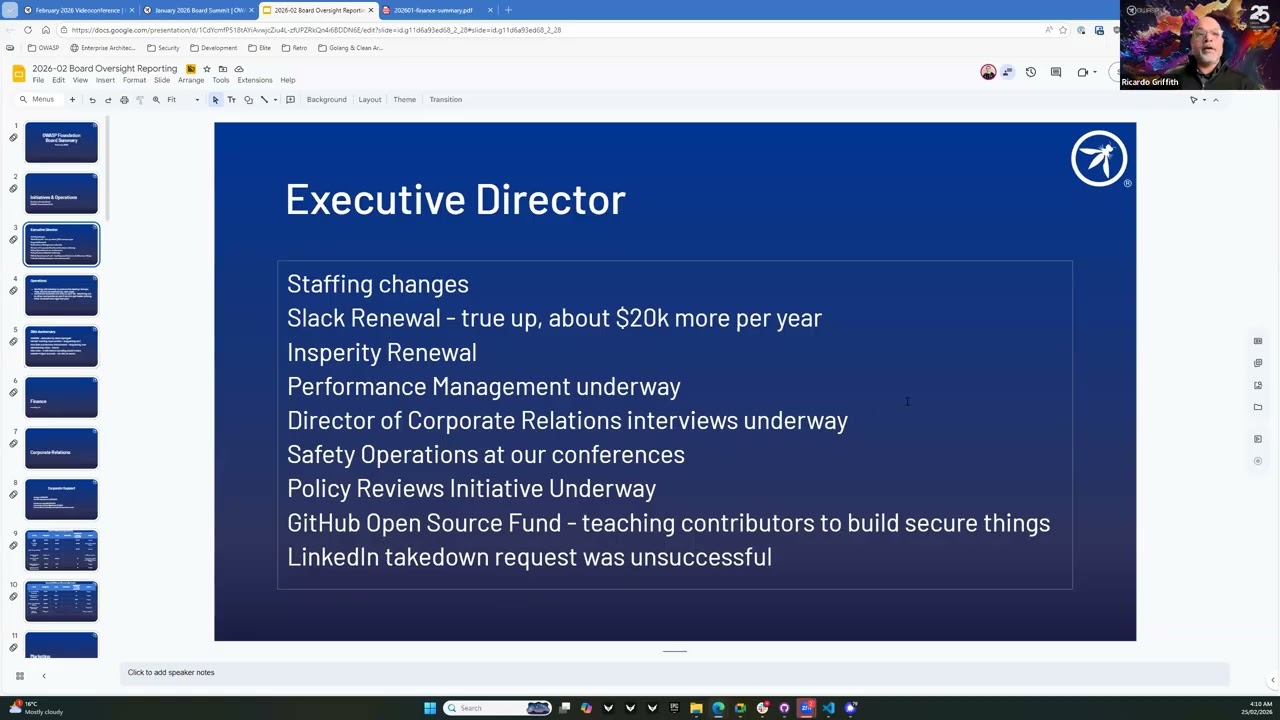Click the Background button

(x=326, y=100)
